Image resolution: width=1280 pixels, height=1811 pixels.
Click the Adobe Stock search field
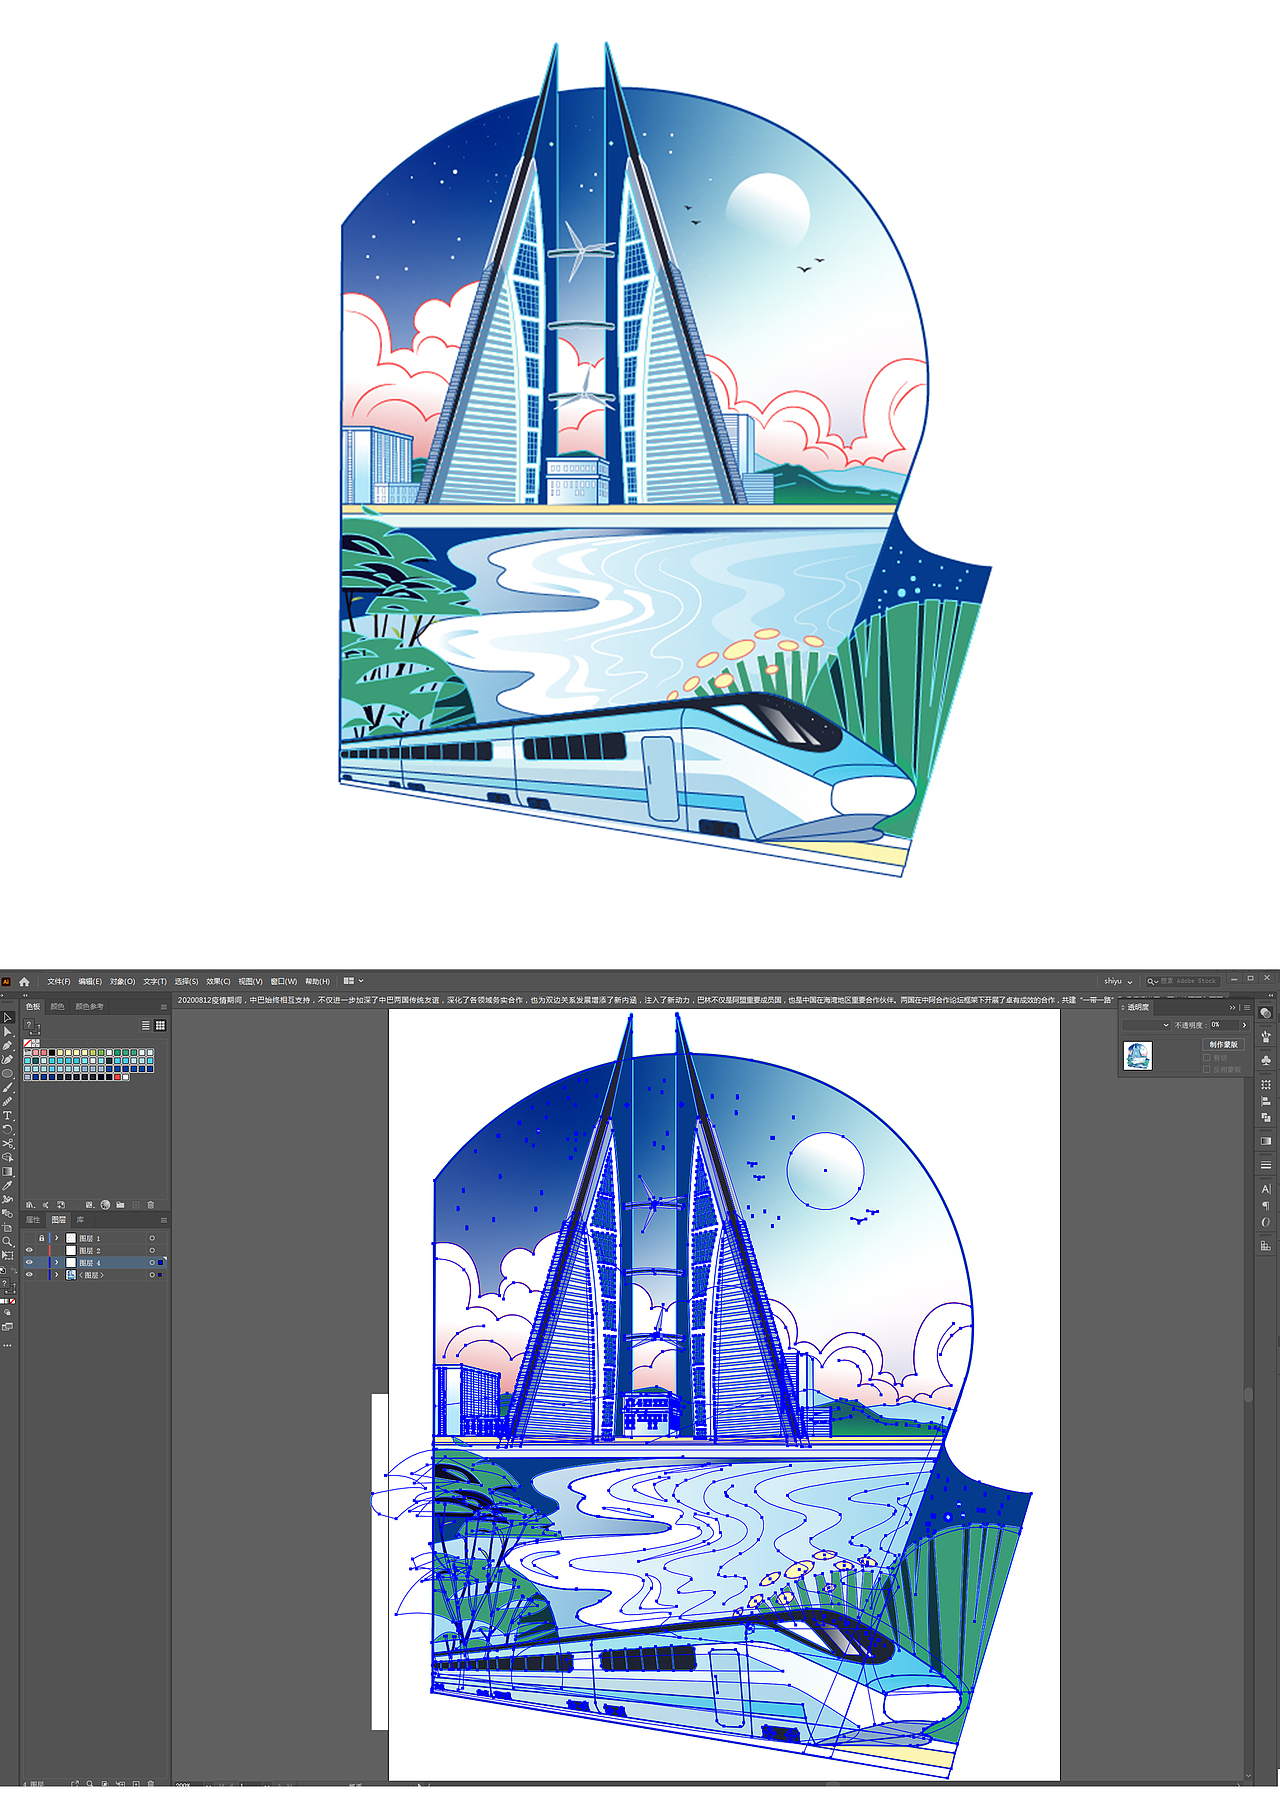click(x=1183, y=981)
